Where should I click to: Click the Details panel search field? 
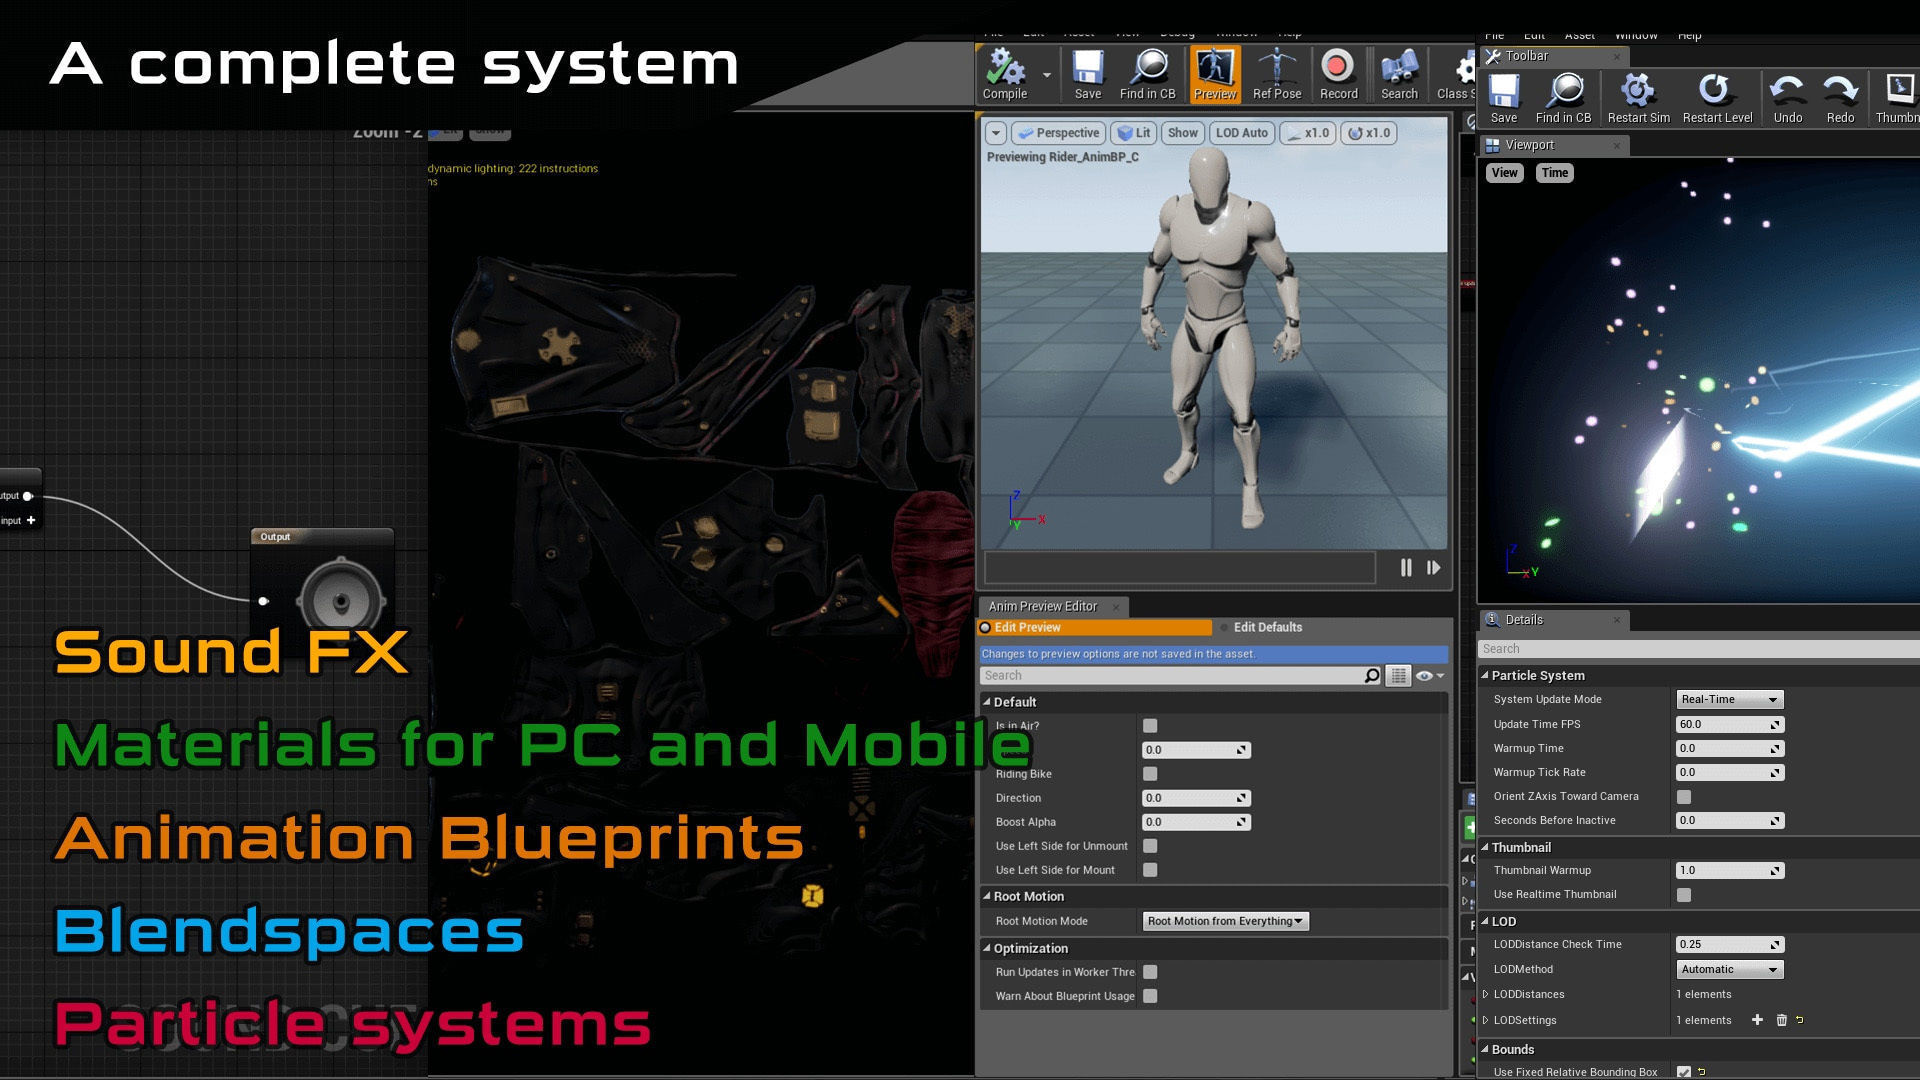click(x=1700, y=649)
